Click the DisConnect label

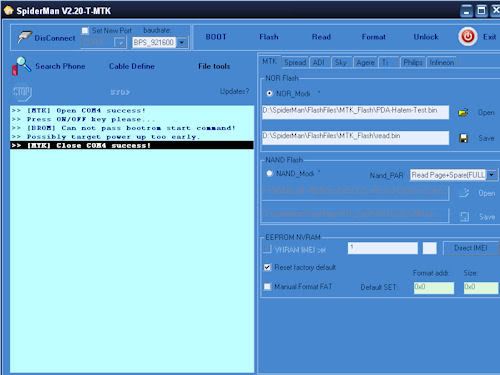[55, 38]
